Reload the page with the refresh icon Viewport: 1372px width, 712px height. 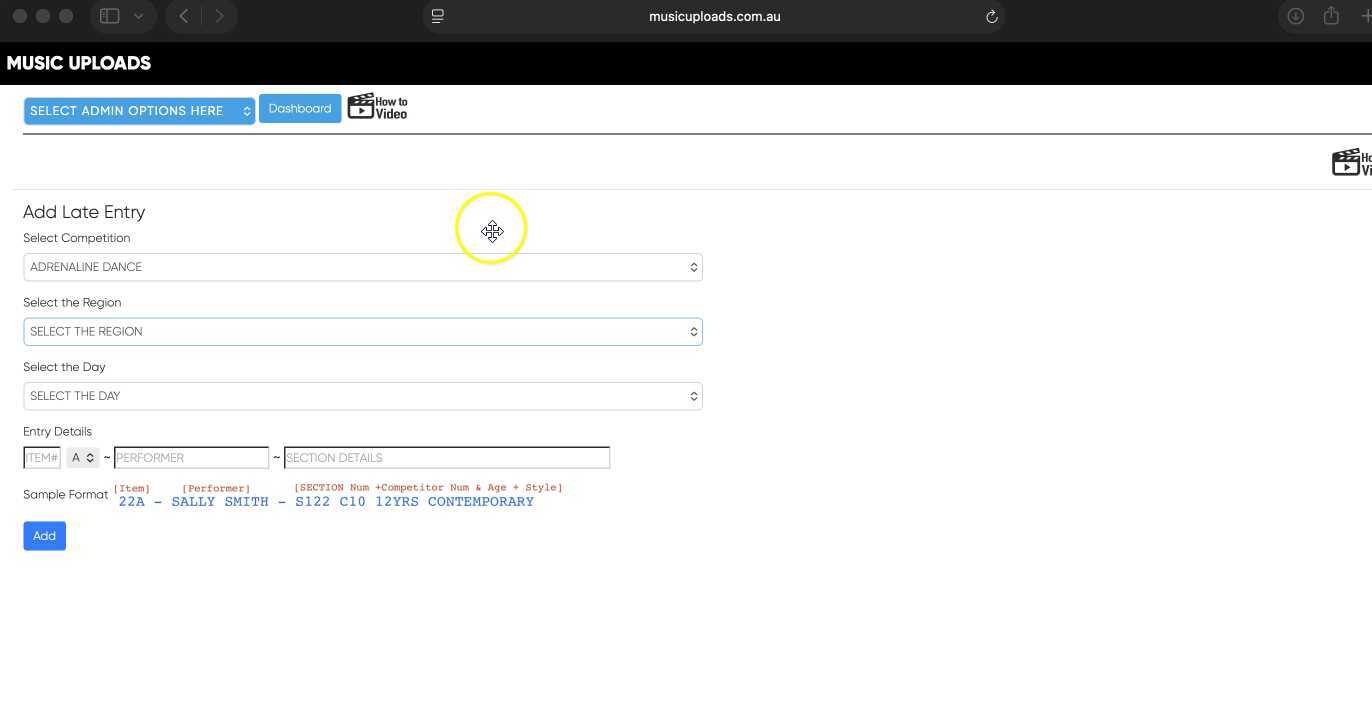pyautogui.click(x=991, y=16)
